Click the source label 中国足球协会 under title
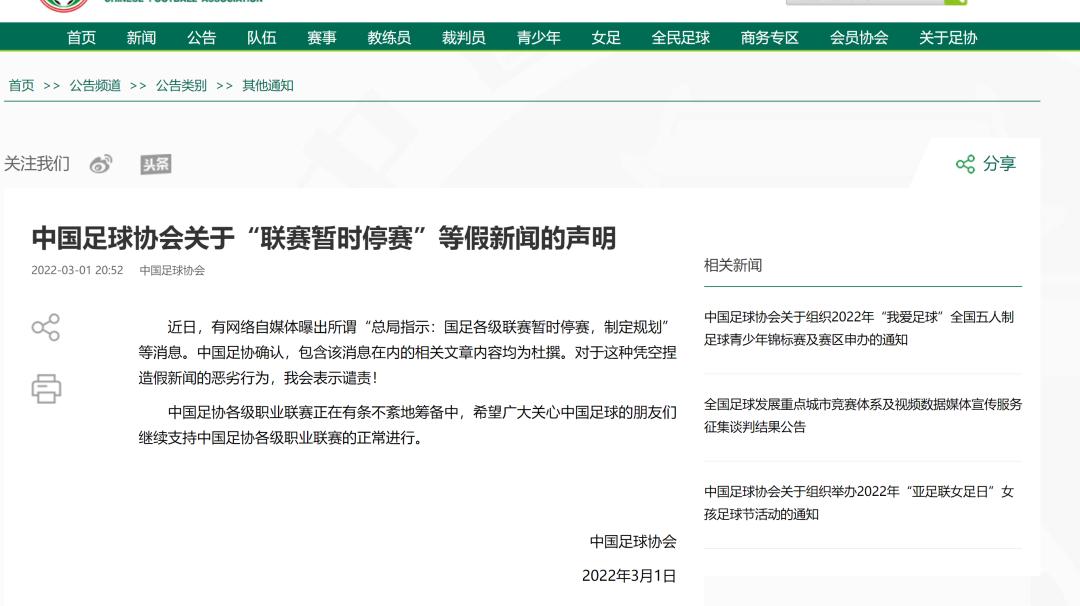 pos(172,271)
